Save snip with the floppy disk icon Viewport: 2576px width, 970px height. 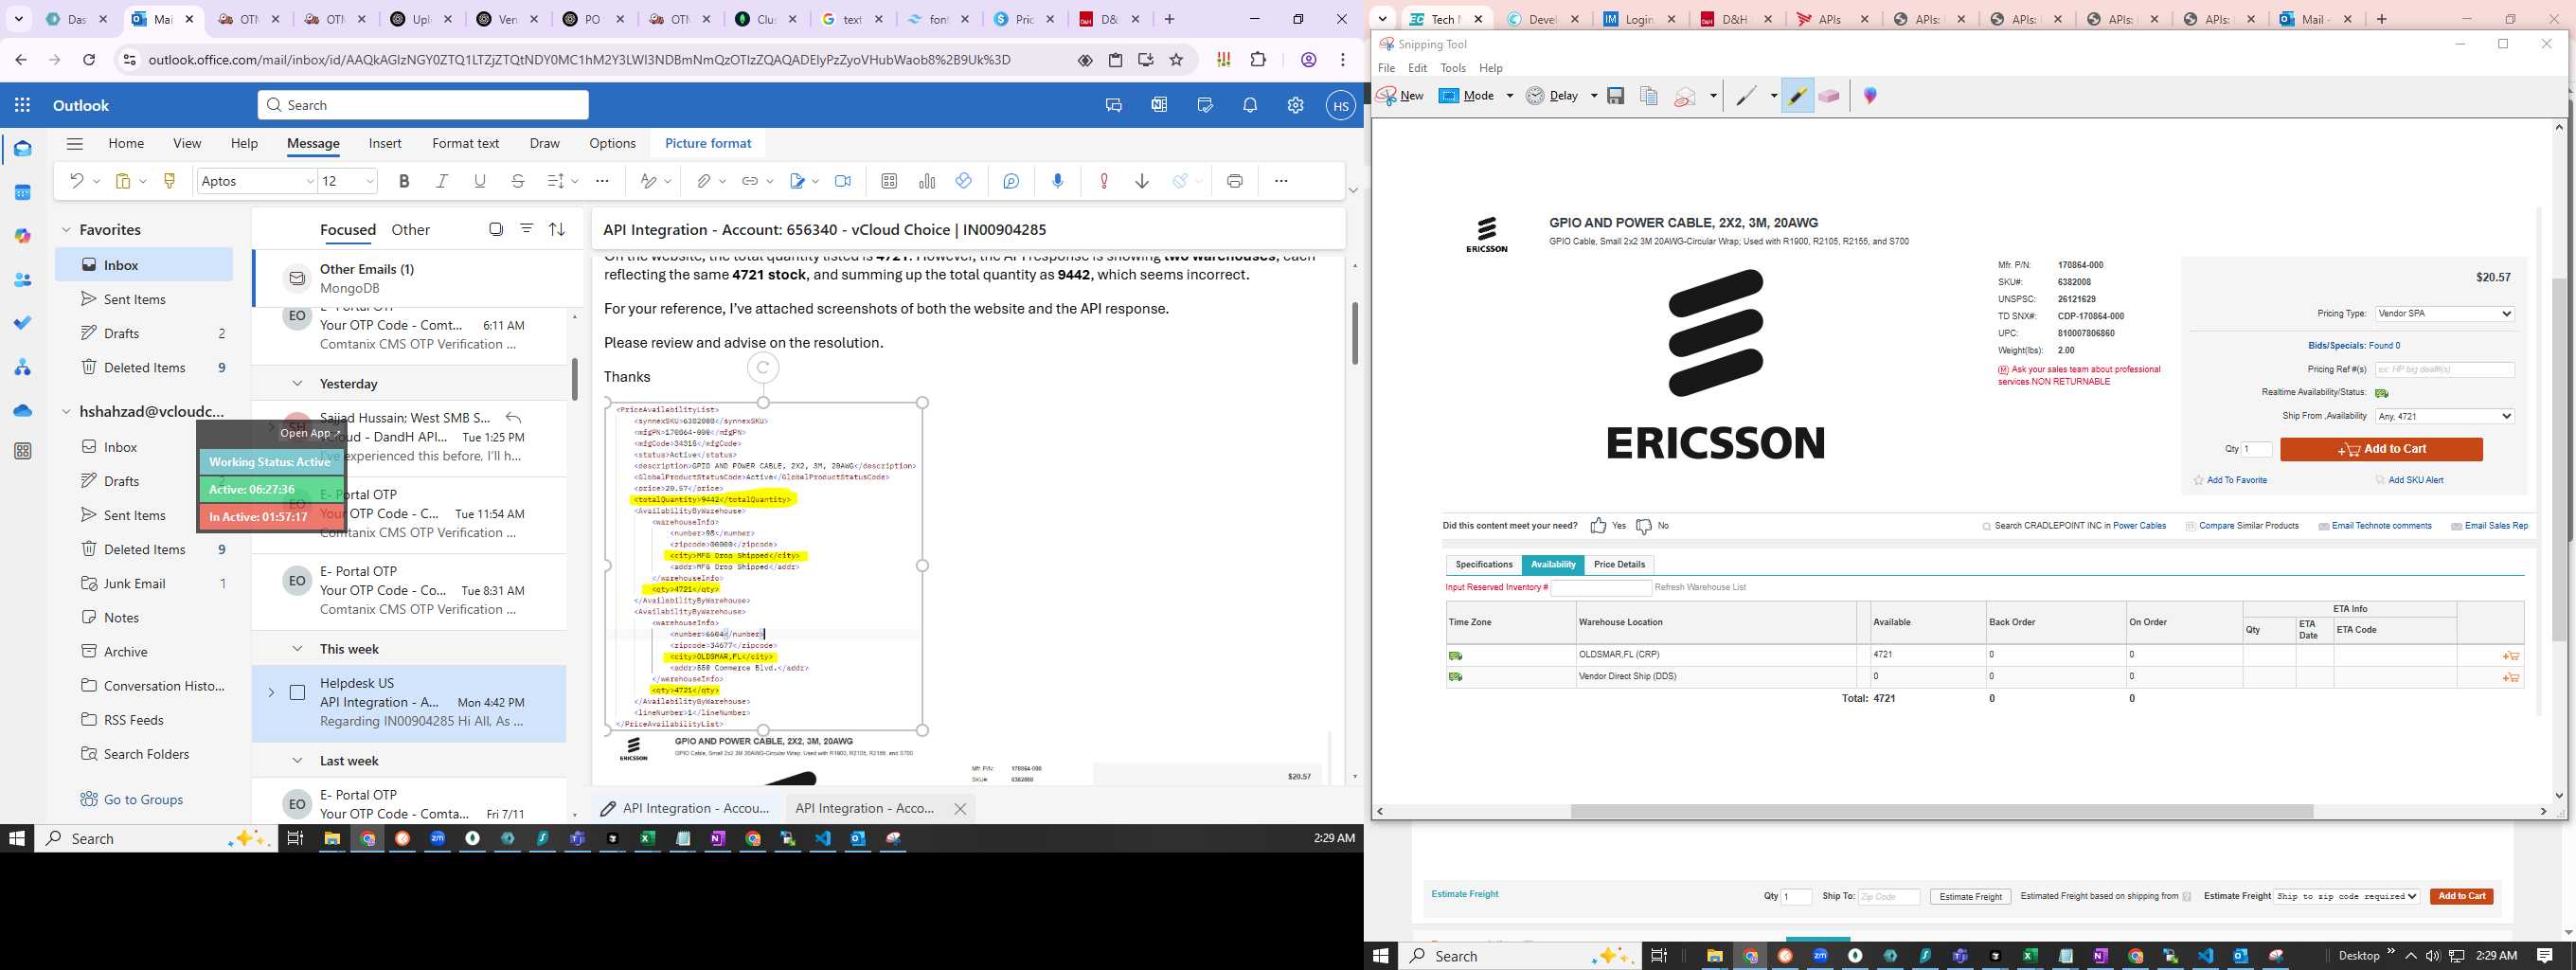1615,96
